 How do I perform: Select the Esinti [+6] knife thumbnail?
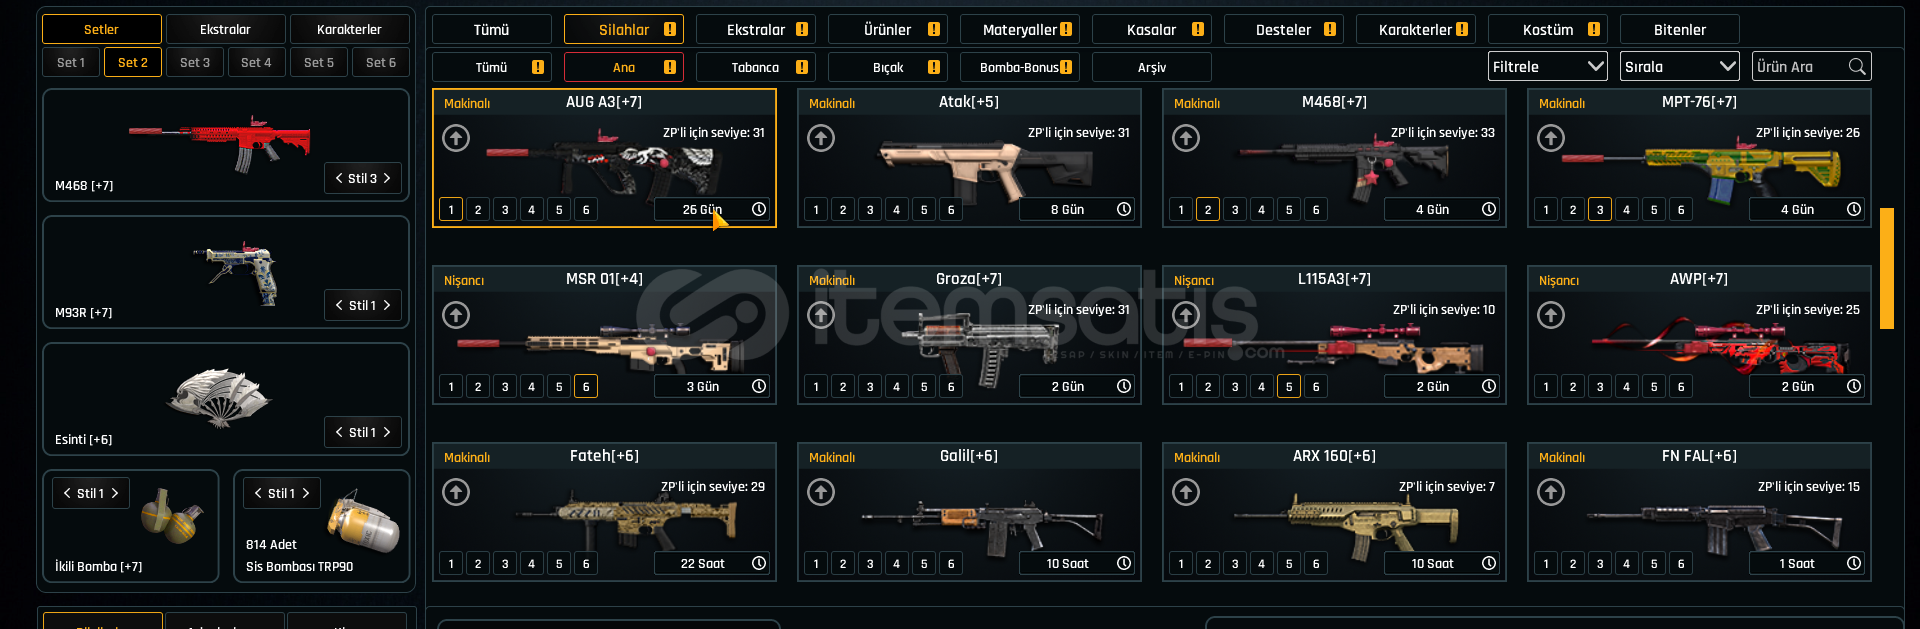click(218, 396)
